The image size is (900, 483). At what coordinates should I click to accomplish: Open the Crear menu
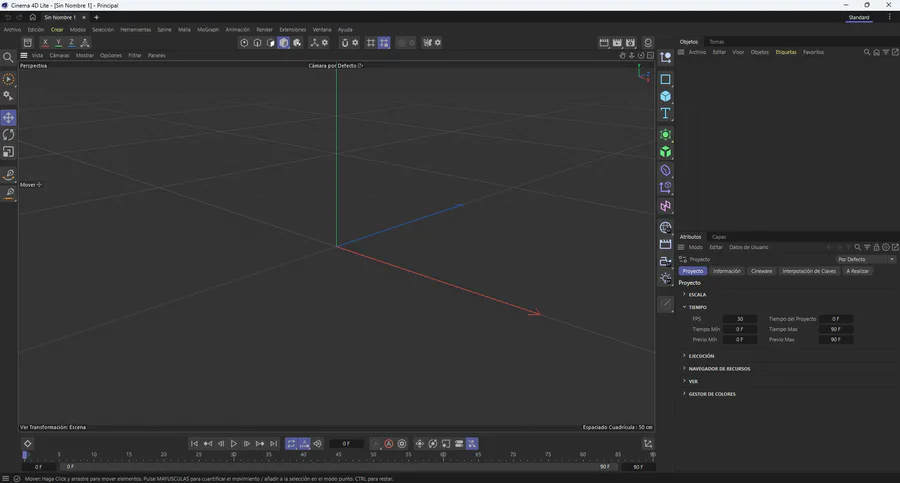click(x=57, y=30)
